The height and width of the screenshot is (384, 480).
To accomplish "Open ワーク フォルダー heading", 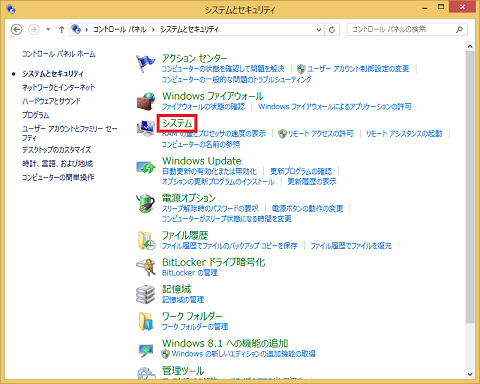I will point(192,316).
